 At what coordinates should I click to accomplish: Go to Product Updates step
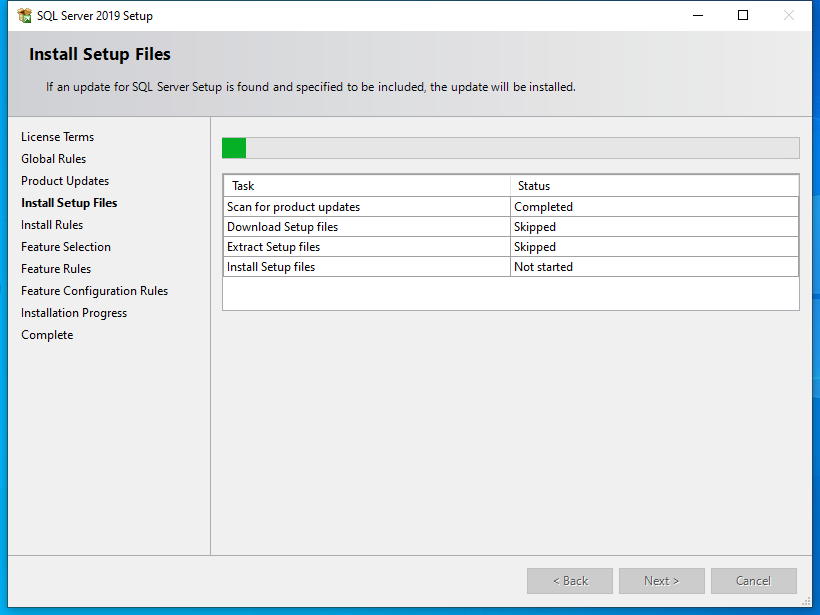coord(65,181)
